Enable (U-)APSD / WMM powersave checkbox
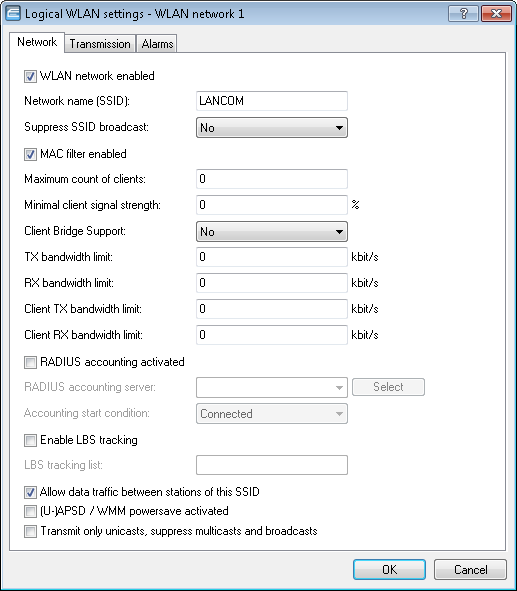Screen dimensions: 517x591 pyautogui.click(x=30, y=511)
